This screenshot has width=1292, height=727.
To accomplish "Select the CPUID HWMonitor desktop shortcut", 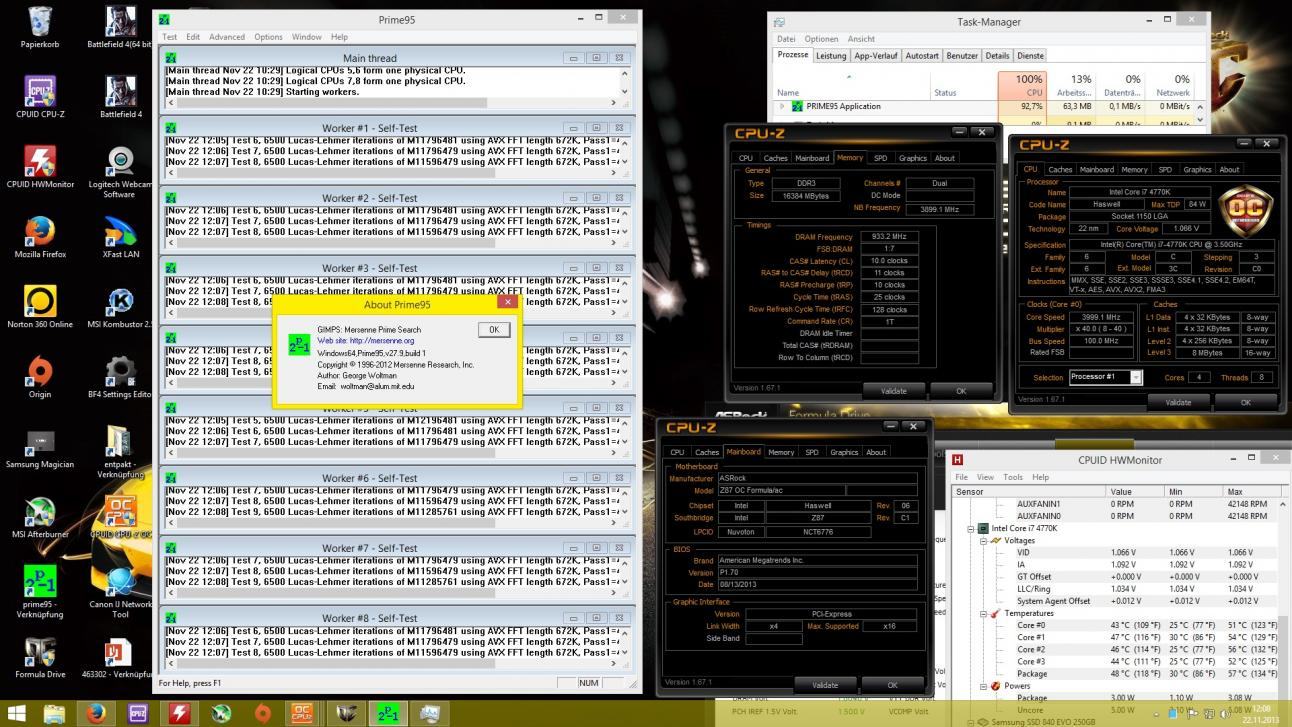I will pyautogui.click(x=40, y=167).
